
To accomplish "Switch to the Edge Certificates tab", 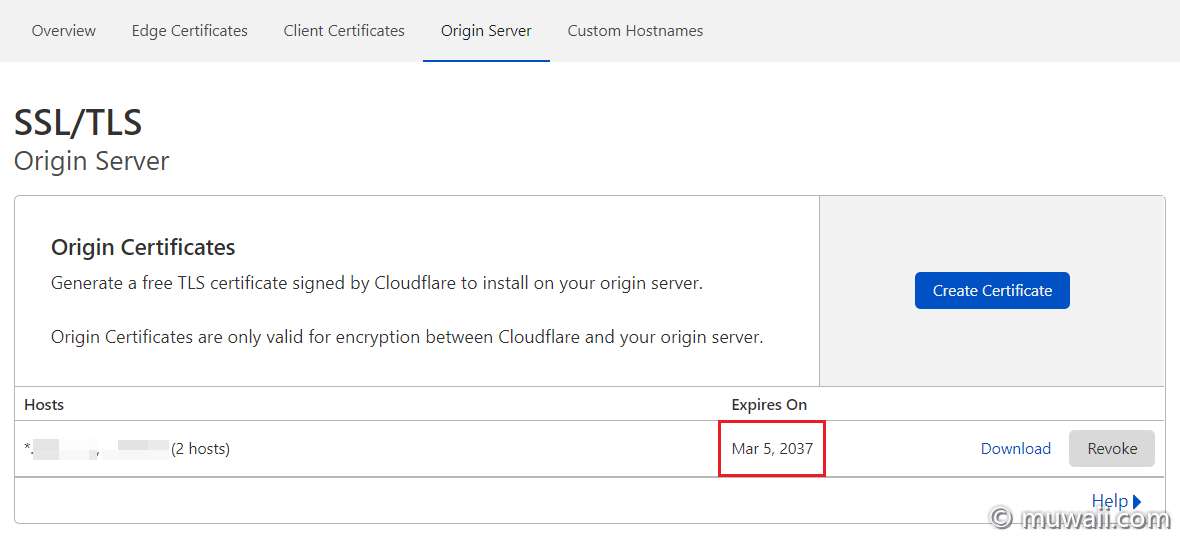I will [190, 31].
